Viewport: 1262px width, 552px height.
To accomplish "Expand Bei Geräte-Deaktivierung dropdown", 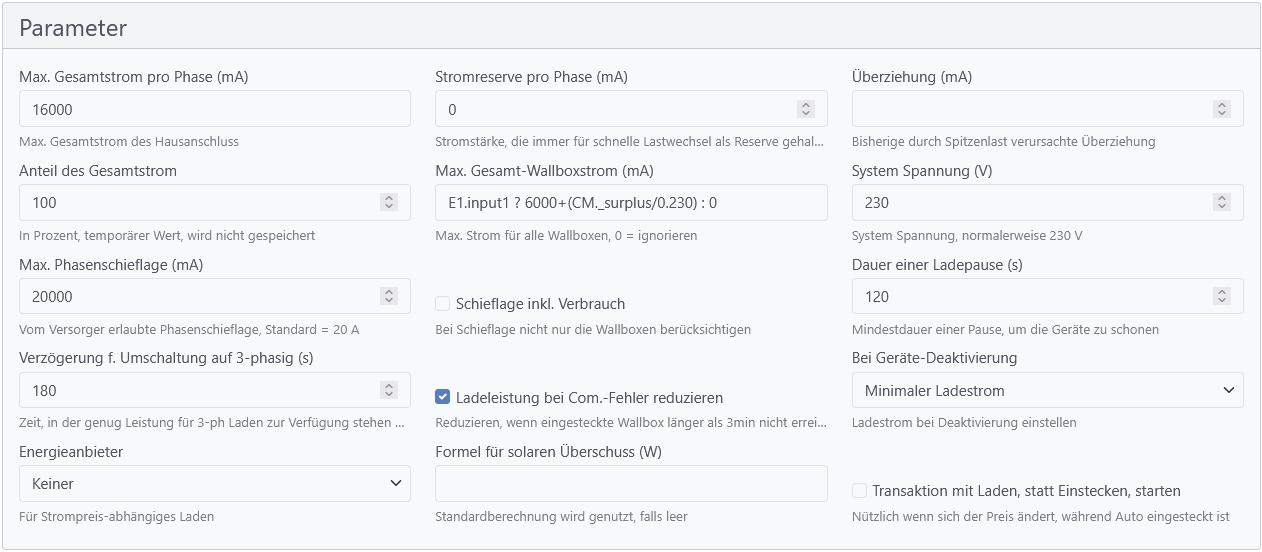I will click(x=1047, y=390).
